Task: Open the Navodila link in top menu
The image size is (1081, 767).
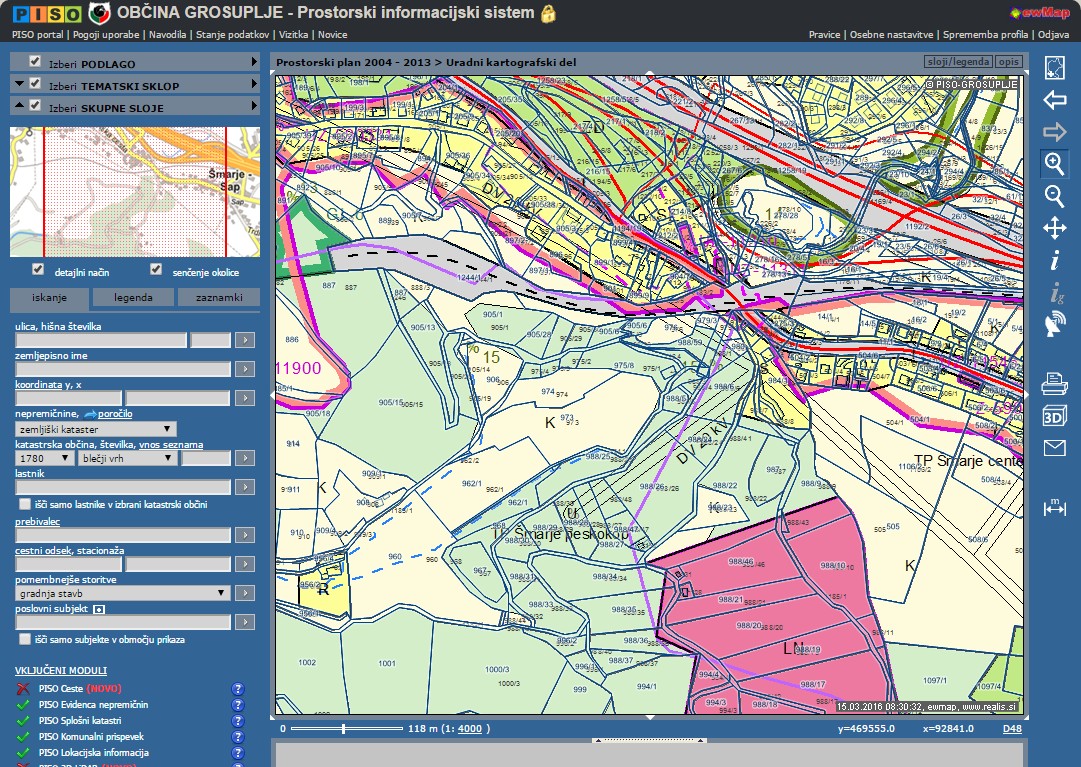Action: (168, 34)
